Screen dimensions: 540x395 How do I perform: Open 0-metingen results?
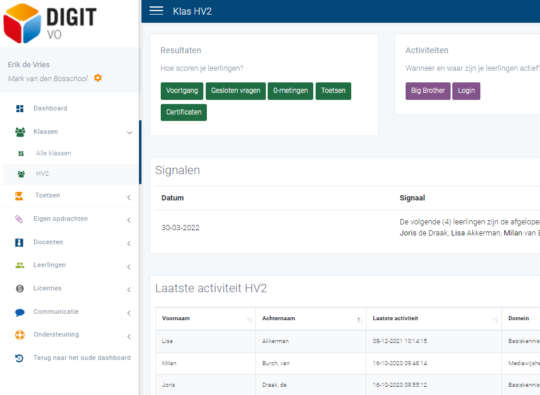(x=290, y=91)
